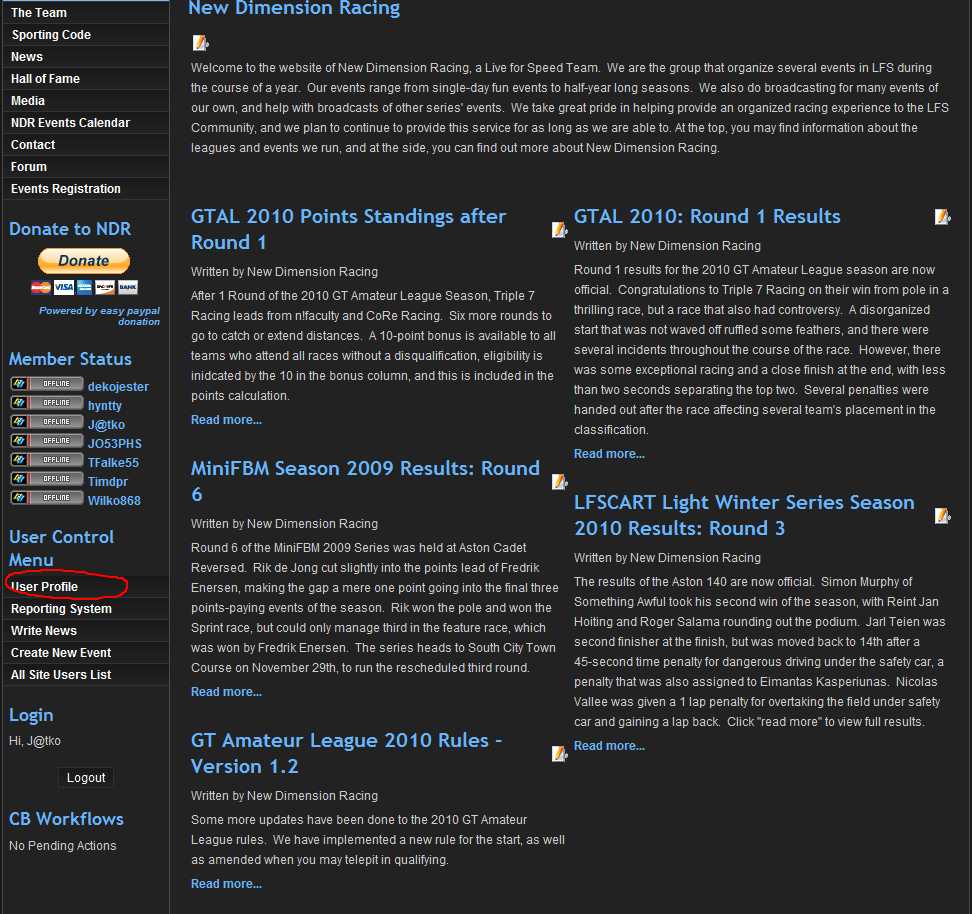Select Write News menu item

[x=86, y=631]
